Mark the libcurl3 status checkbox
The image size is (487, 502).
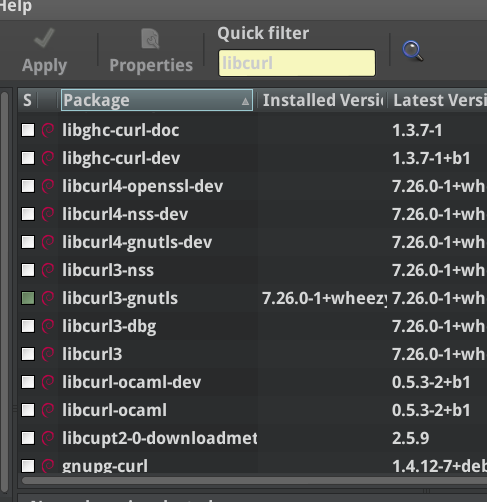(x=28, y=354)
